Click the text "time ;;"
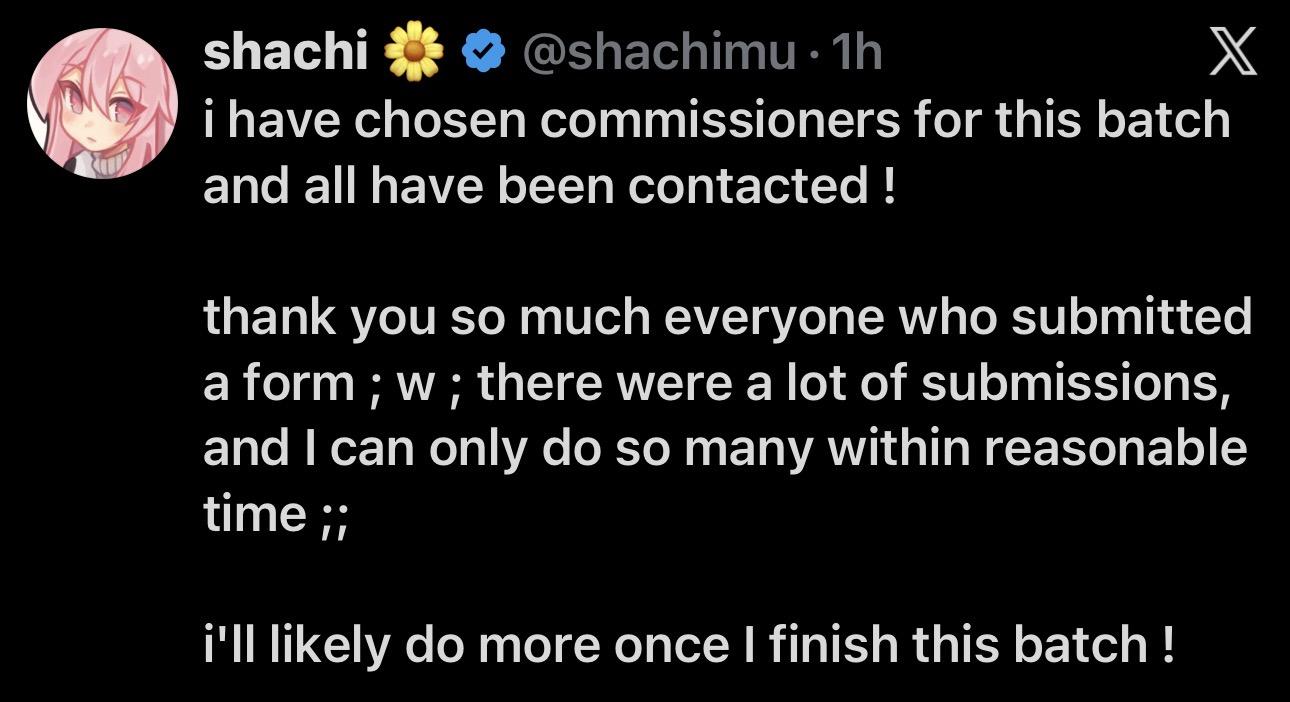 (274, 515)
